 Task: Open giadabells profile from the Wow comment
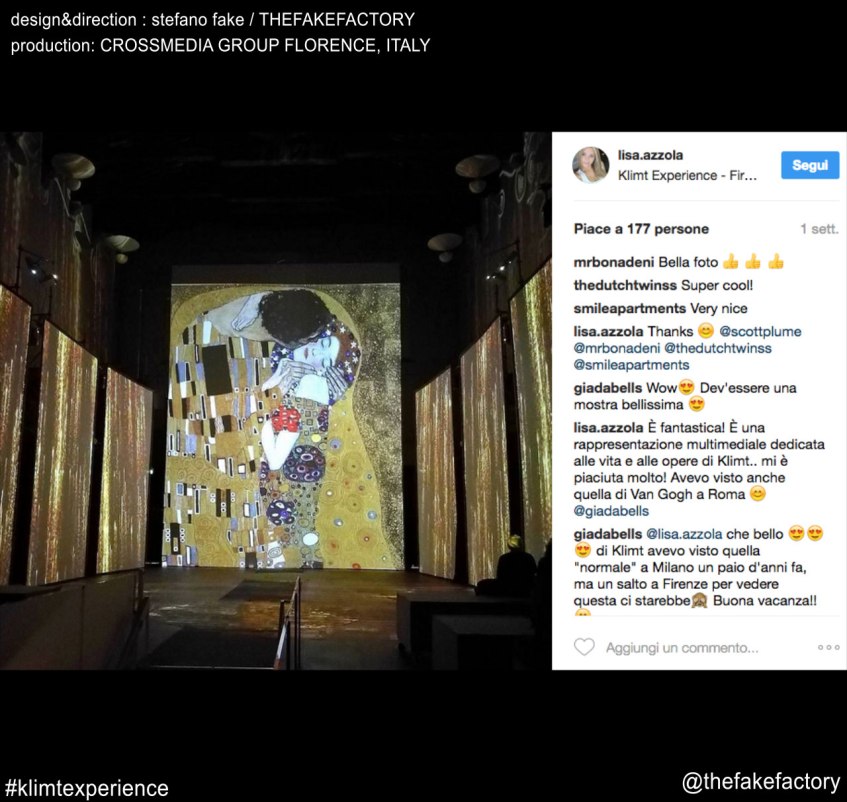[x=608, y=388]
